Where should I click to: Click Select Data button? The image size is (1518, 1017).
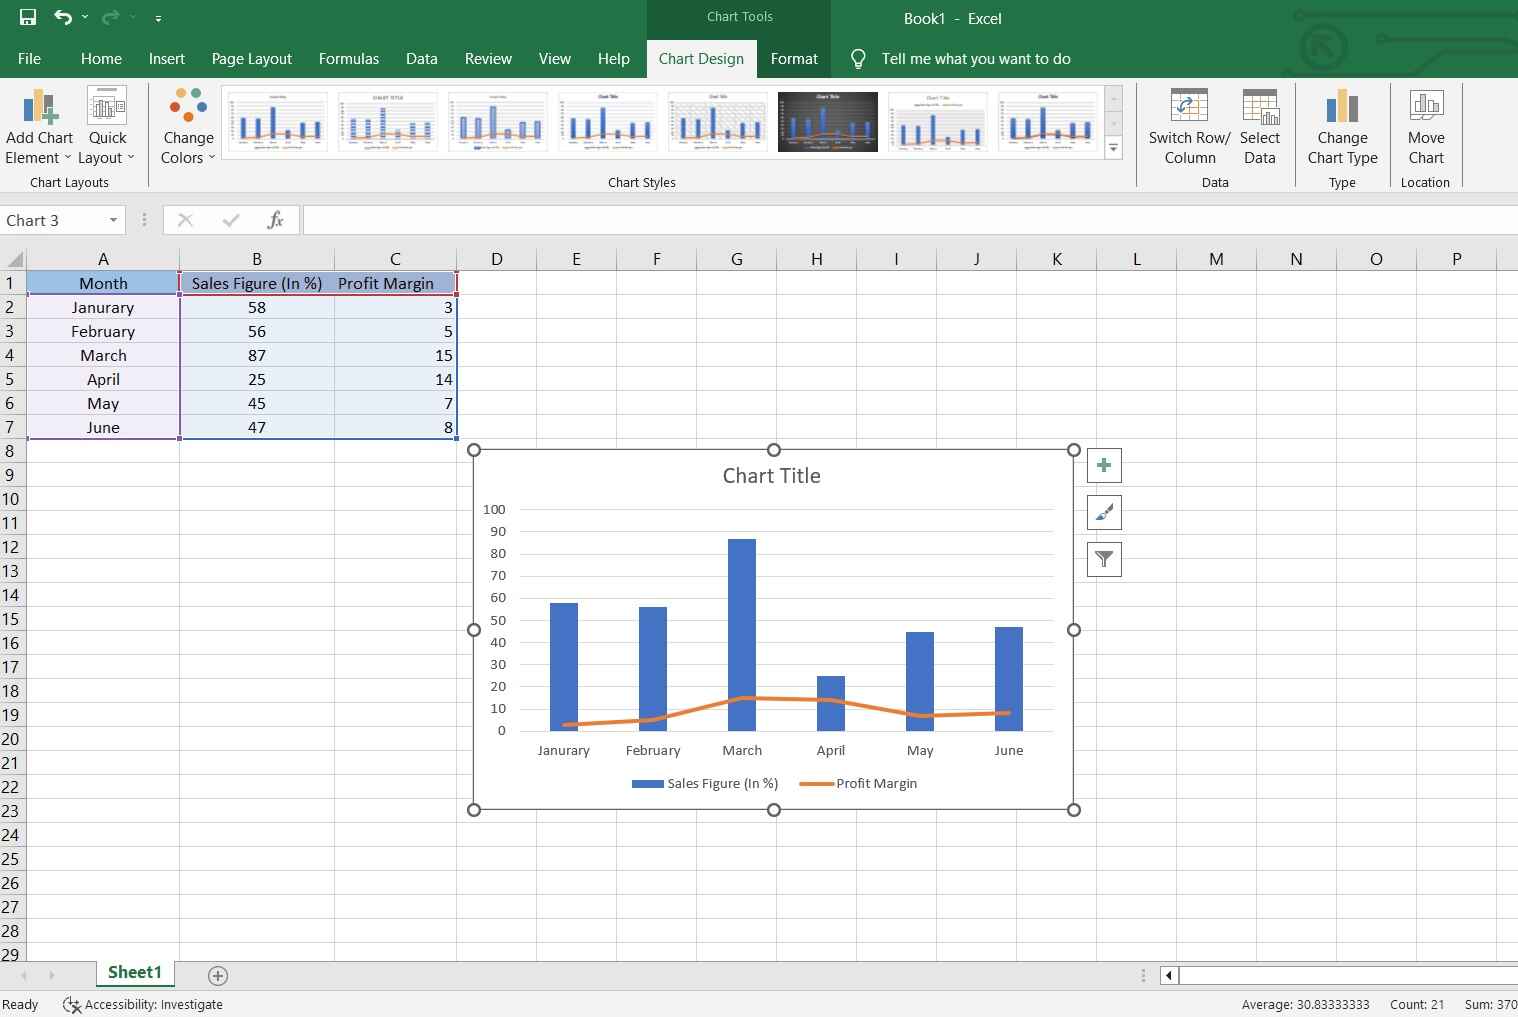point(1259,127)
